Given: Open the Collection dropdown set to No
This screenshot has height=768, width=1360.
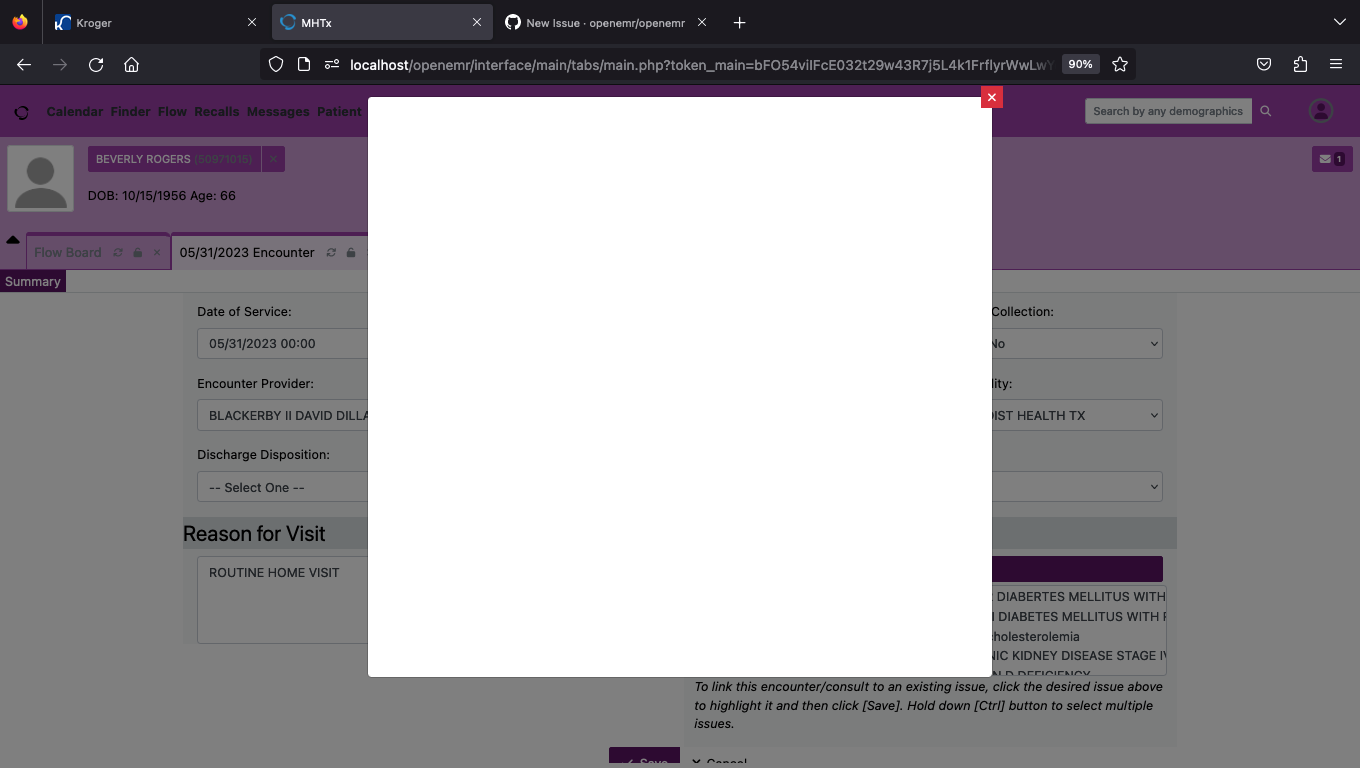Looking at the screenshot, I should pos(1078,343).
